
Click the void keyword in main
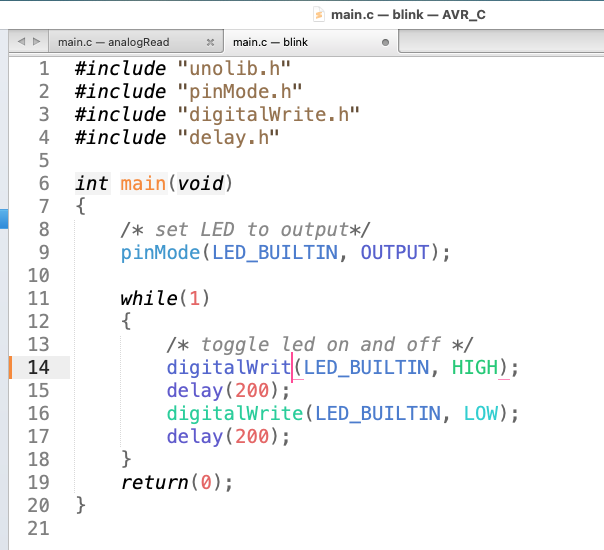(x=201, y=183)
